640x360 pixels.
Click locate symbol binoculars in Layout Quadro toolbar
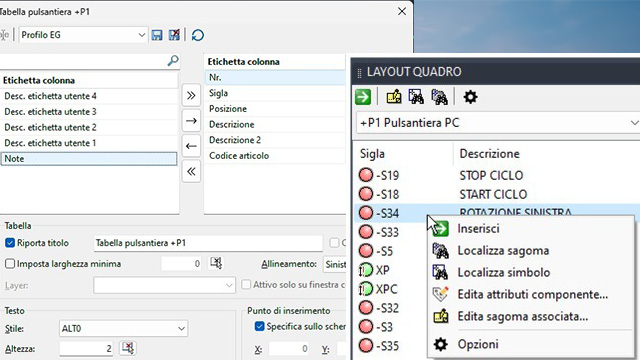tap(416, 97)
